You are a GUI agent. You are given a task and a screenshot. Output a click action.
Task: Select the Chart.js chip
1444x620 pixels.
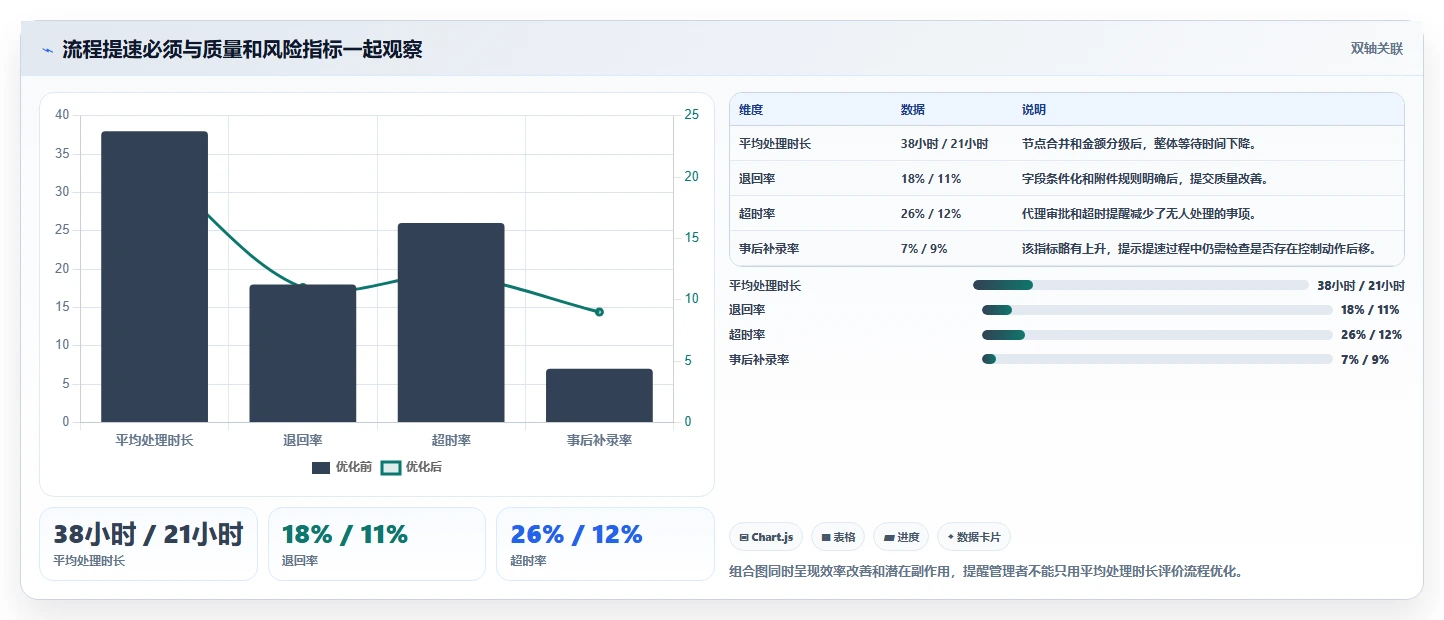click(766, 537)
